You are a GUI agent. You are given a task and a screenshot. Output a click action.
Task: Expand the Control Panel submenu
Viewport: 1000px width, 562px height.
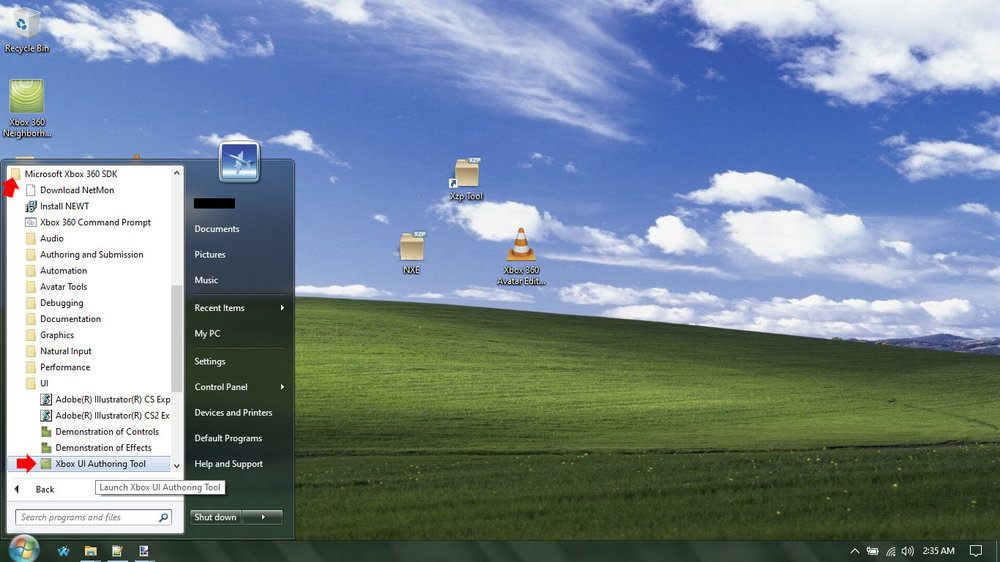click(x=239, y=387)
